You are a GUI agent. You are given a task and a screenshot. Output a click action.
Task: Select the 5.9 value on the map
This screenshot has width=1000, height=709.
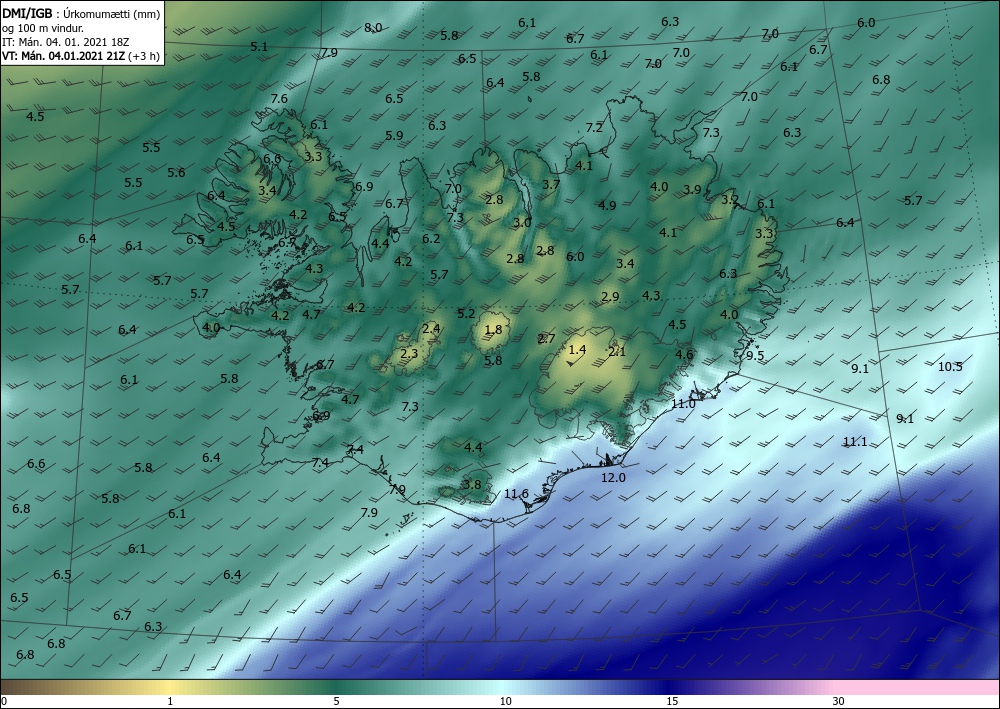[394, 135]
